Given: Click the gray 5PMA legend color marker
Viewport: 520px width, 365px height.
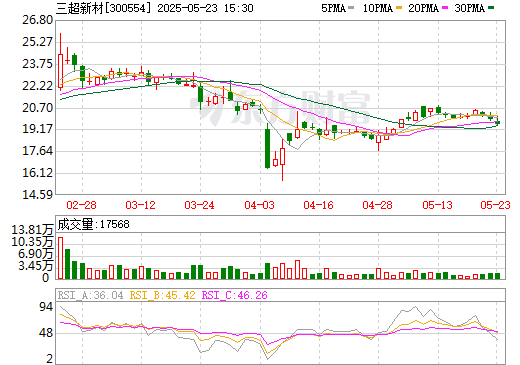Looking at the screenshot, I should pyautogui.click(x=351, y=8).
